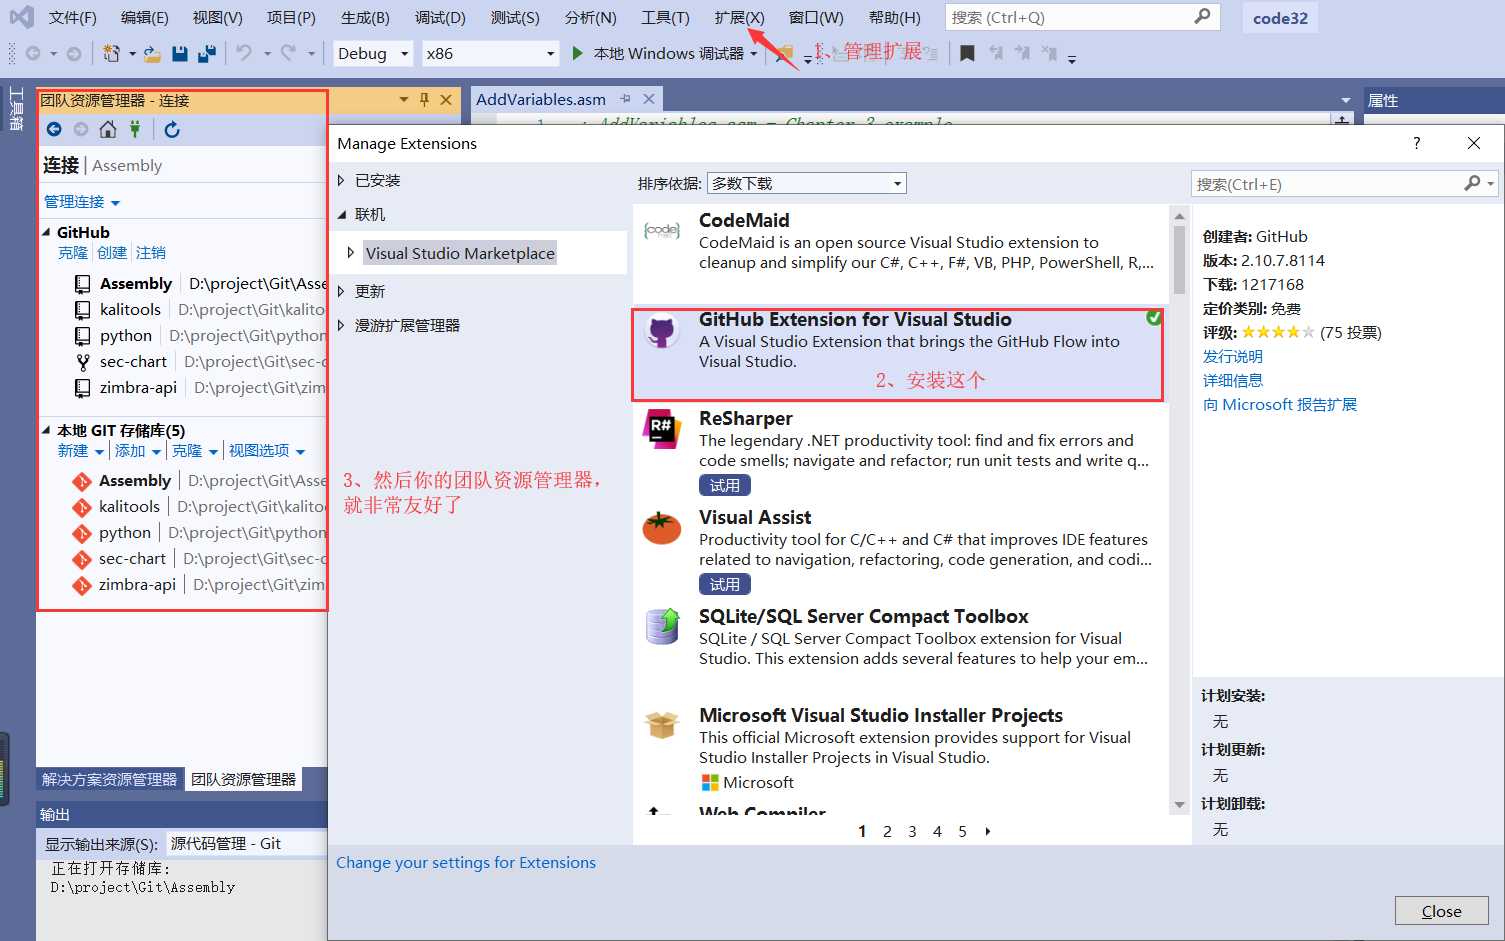
Task: Open Team Explorer home page
Action: (108, 129)
